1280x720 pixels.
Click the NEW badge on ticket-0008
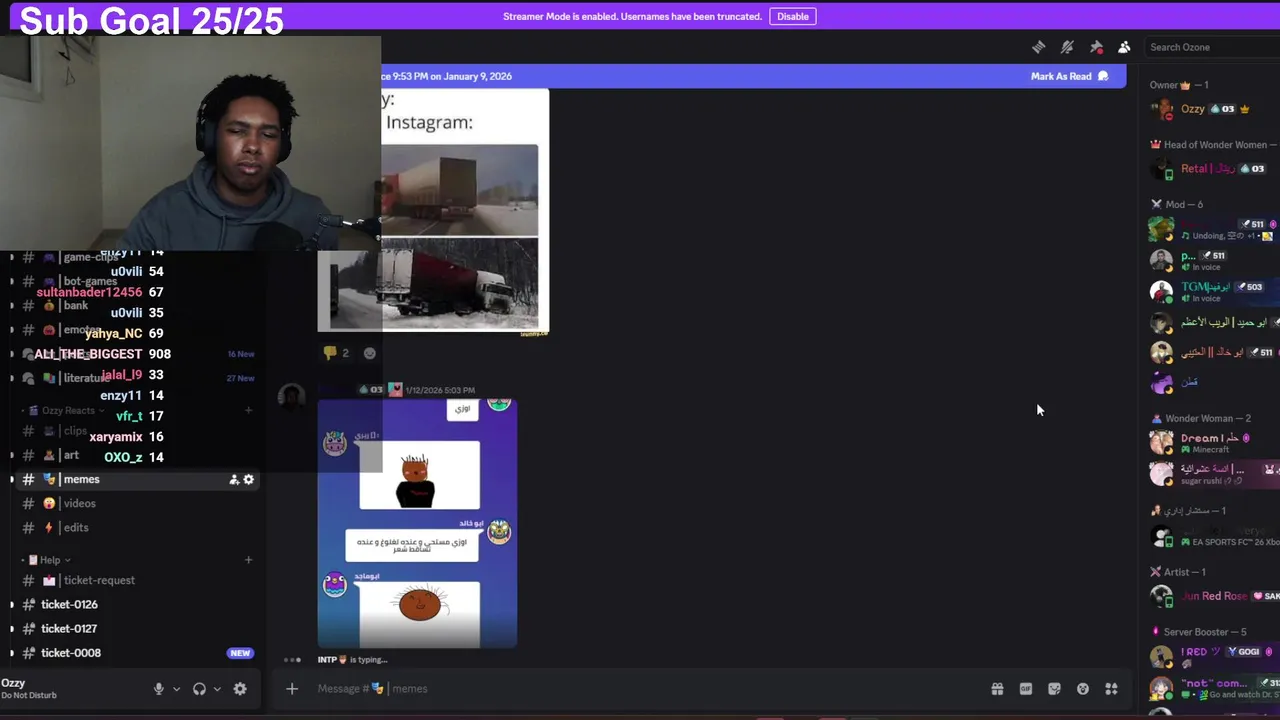240,653
